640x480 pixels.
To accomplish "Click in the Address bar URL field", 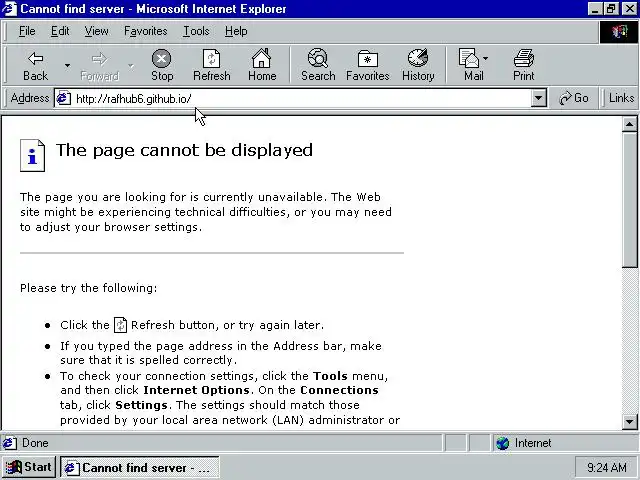I will coord(301,99).
